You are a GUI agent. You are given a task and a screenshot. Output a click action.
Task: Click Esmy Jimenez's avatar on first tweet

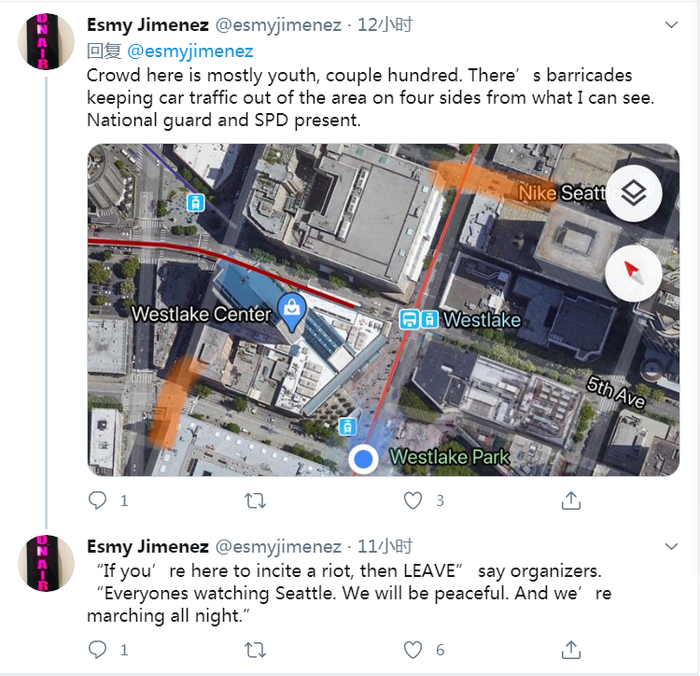(46, 42)
